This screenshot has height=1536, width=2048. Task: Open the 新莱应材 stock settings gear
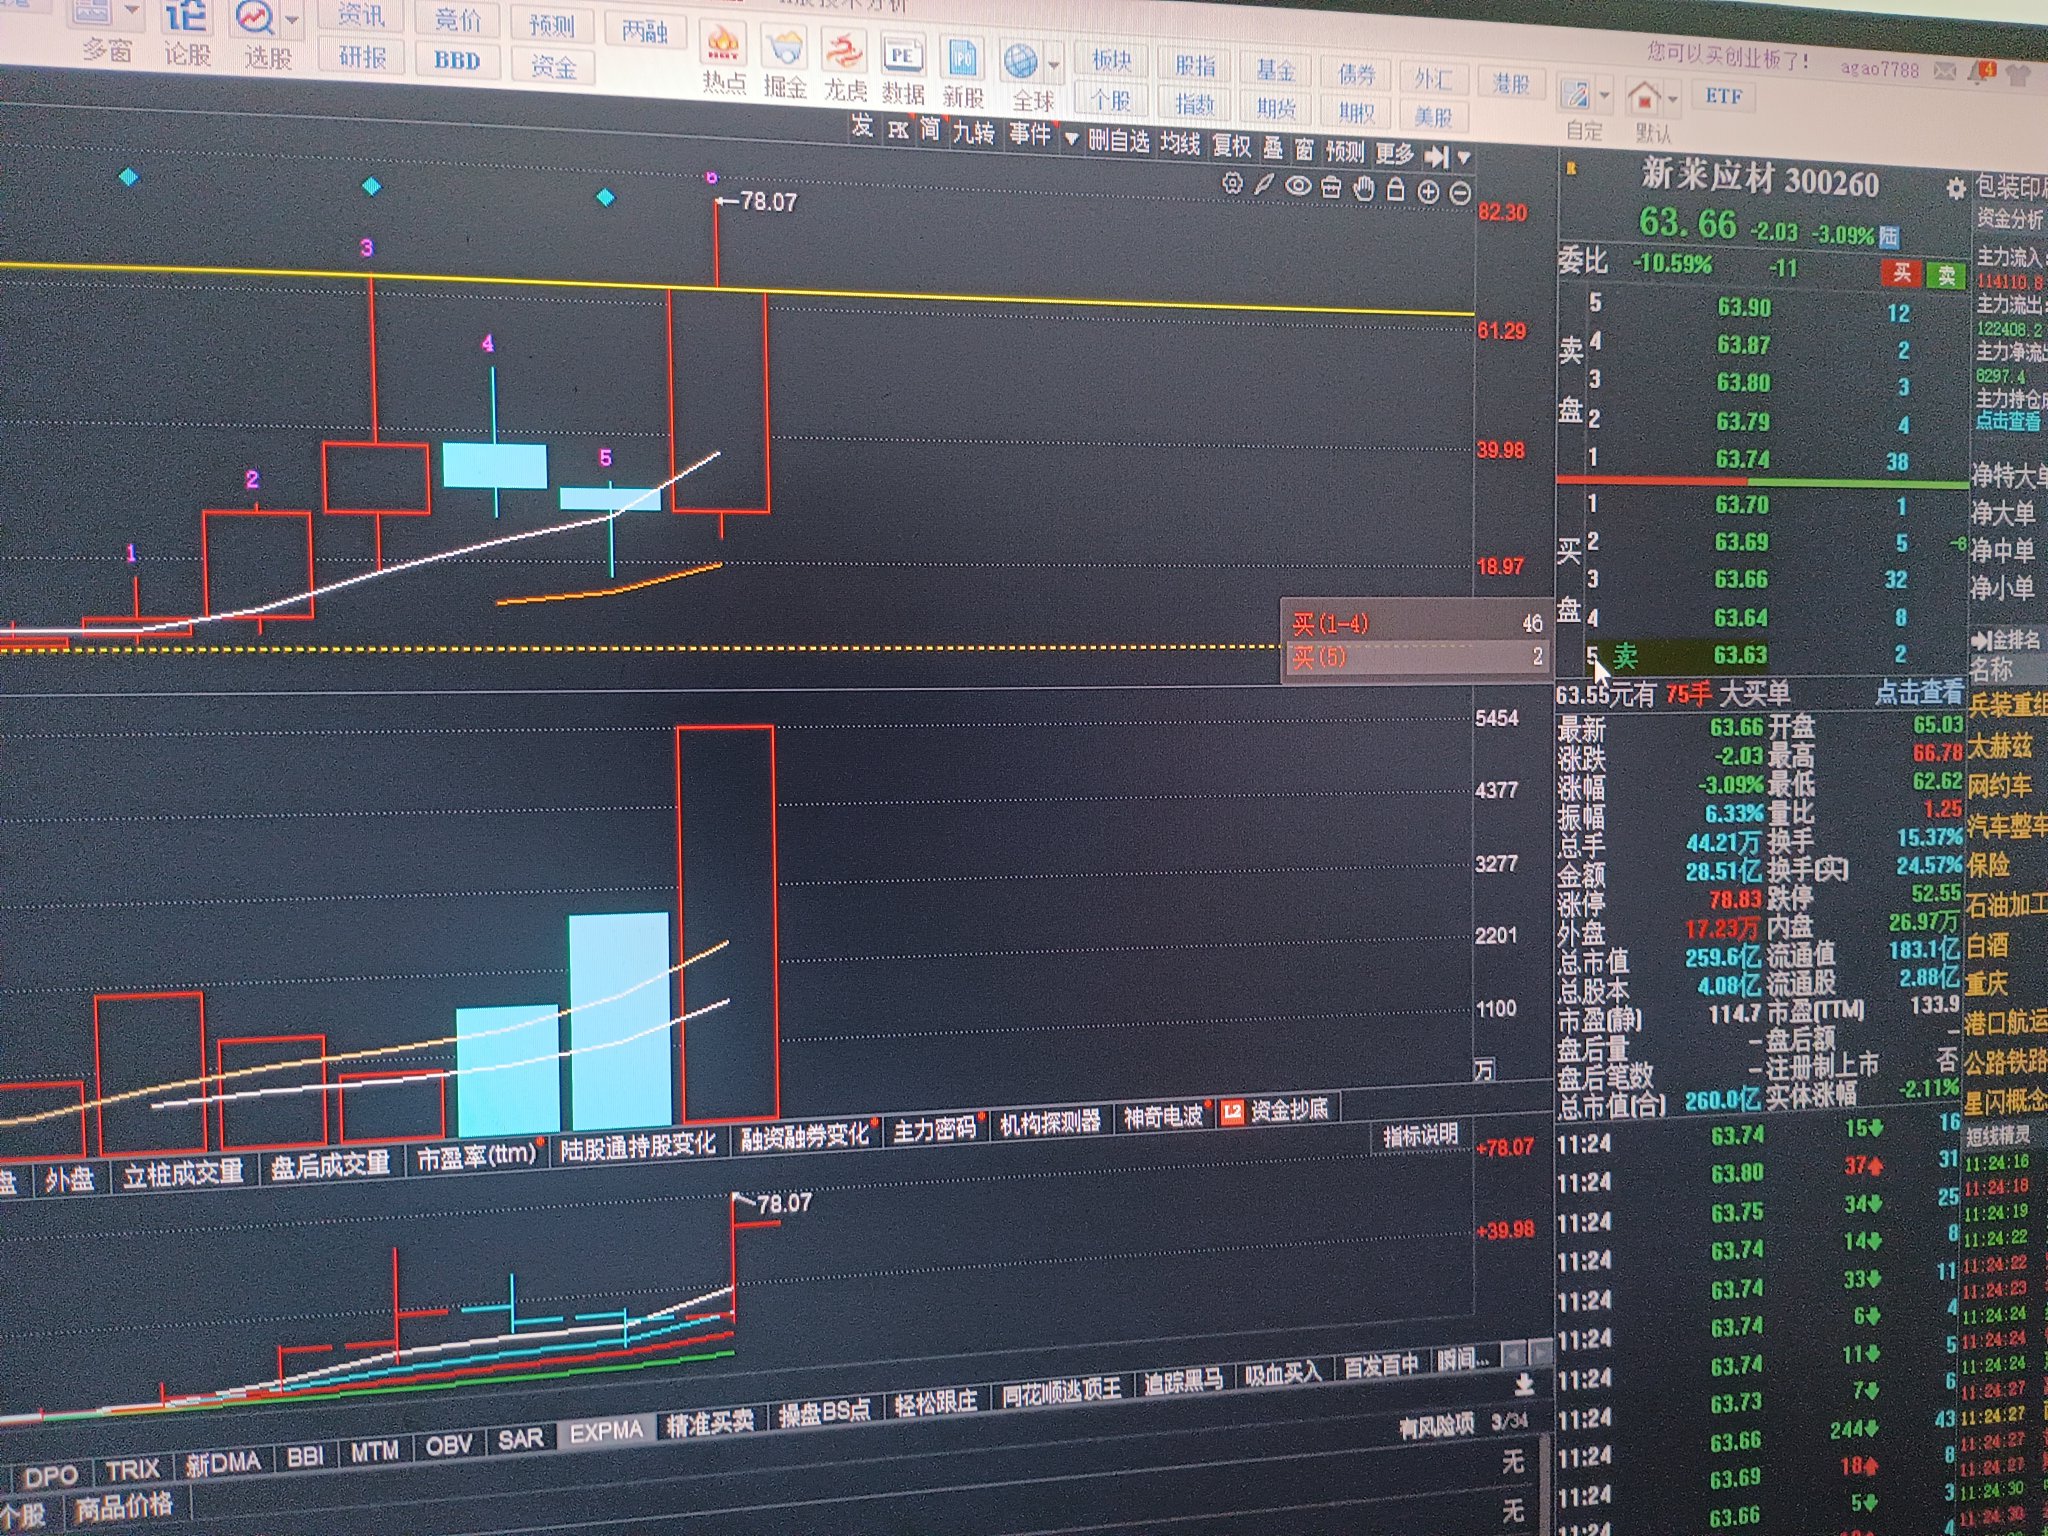1956,188
